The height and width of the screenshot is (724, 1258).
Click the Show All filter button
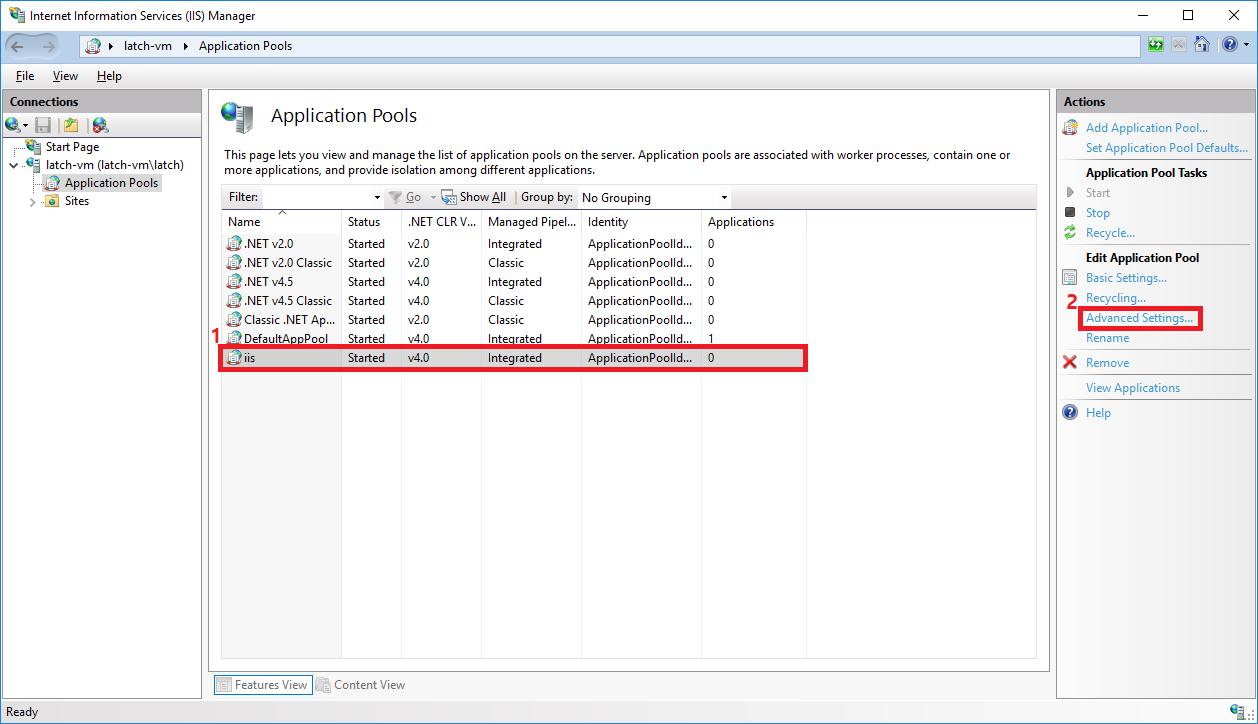coord(473,198)
